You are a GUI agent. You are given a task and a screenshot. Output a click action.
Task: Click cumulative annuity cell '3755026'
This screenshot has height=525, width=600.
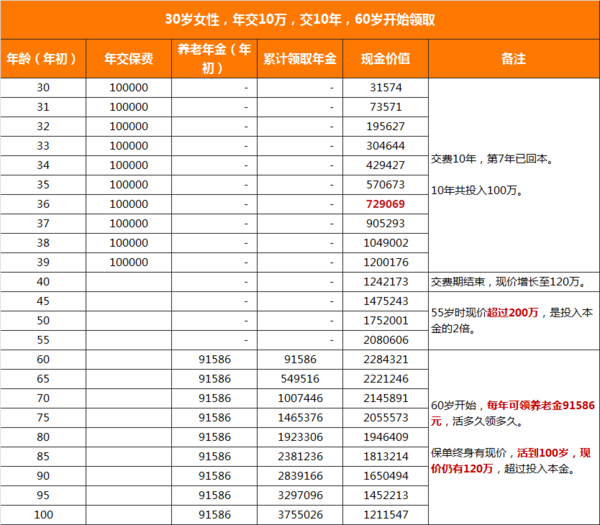click(x=300, y=515)
